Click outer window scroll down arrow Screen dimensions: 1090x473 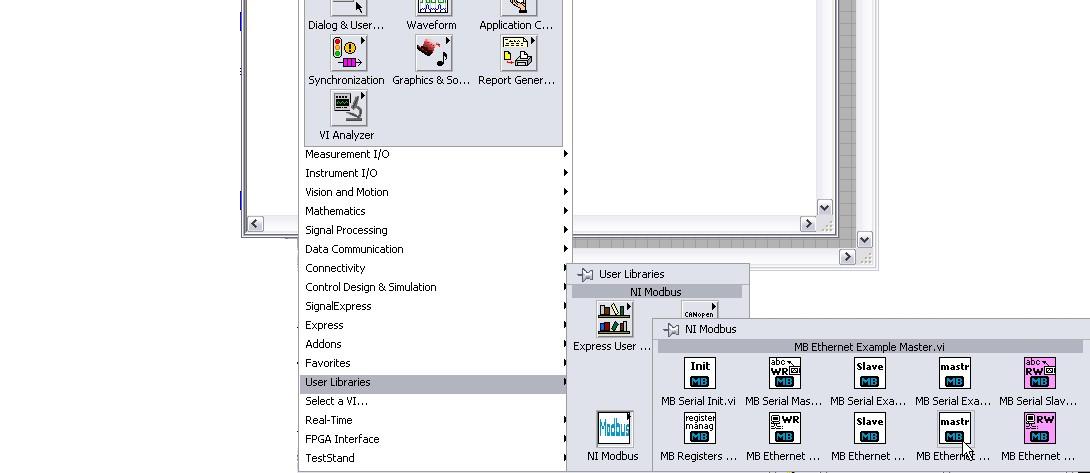(x=864, y=240)
